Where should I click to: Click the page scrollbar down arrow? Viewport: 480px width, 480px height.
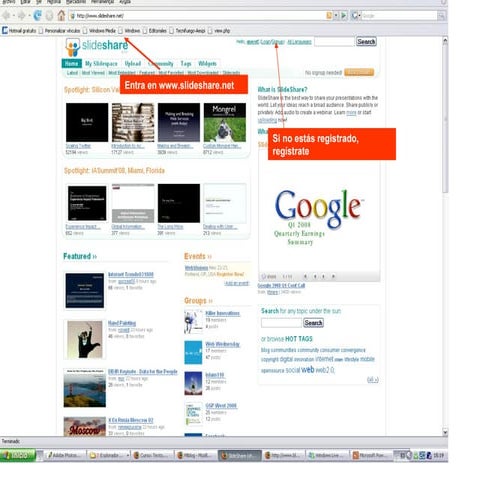point(445,432)
